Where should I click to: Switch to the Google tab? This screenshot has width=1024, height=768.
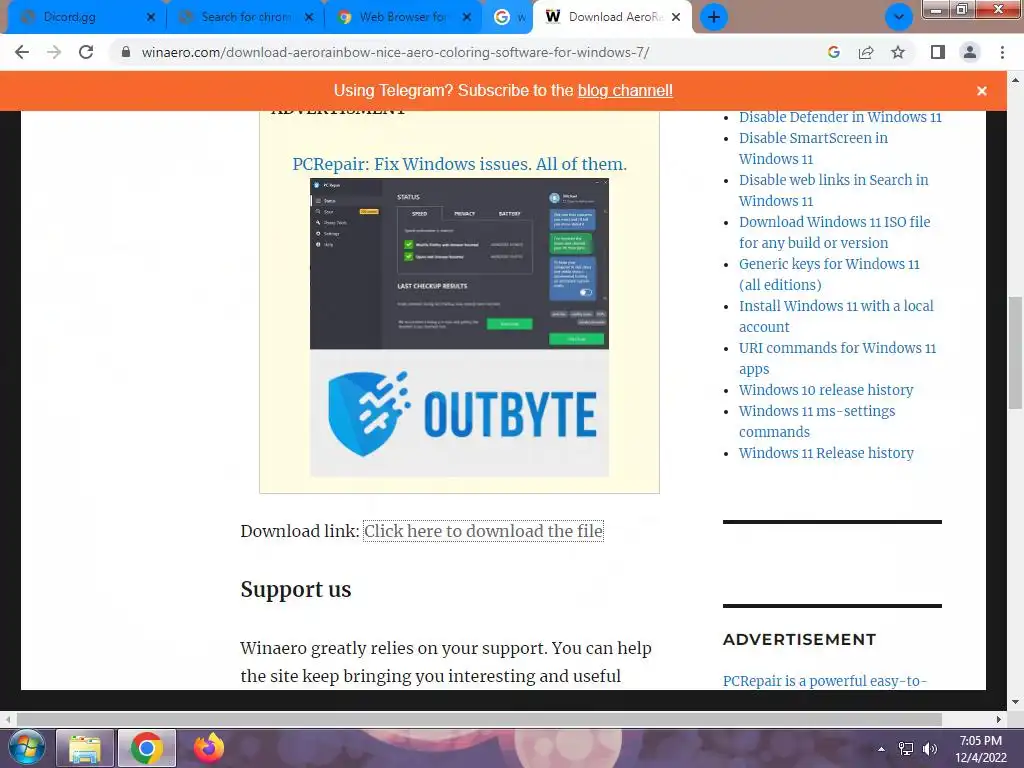click(509, 17)
